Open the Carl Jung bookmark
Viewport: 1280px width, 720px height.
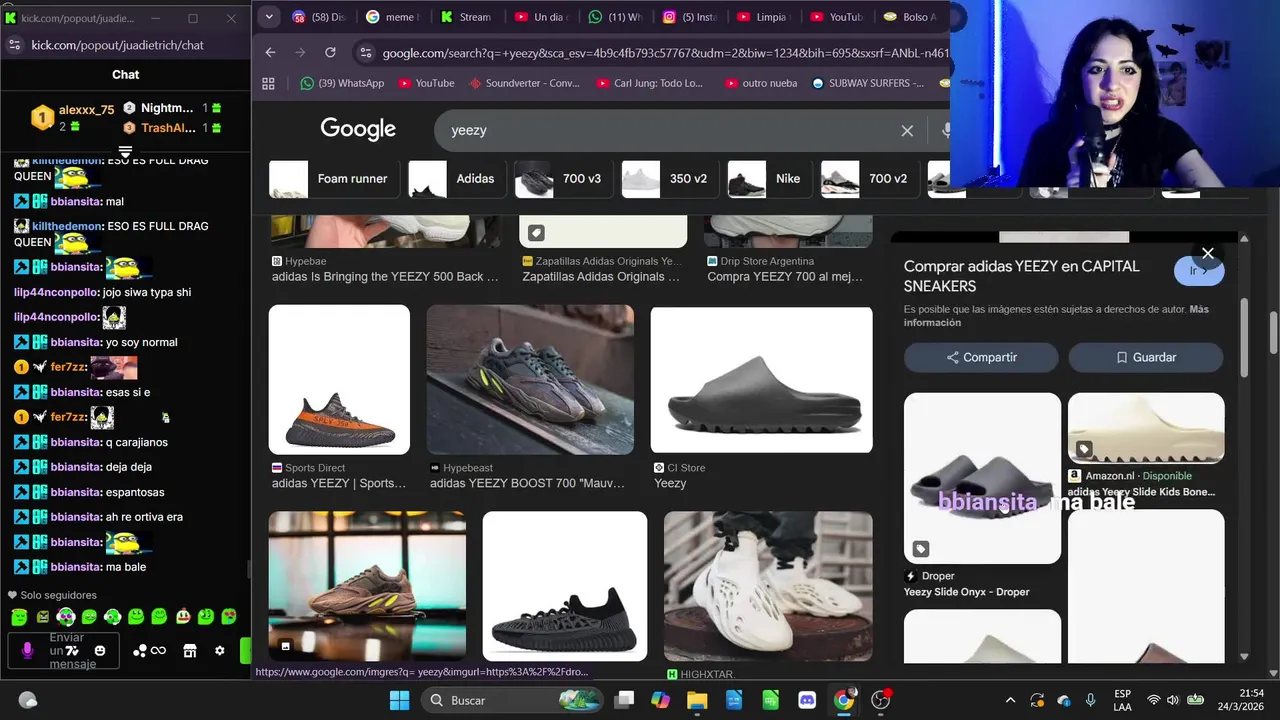pyautogui.click(x=649, y=83)
